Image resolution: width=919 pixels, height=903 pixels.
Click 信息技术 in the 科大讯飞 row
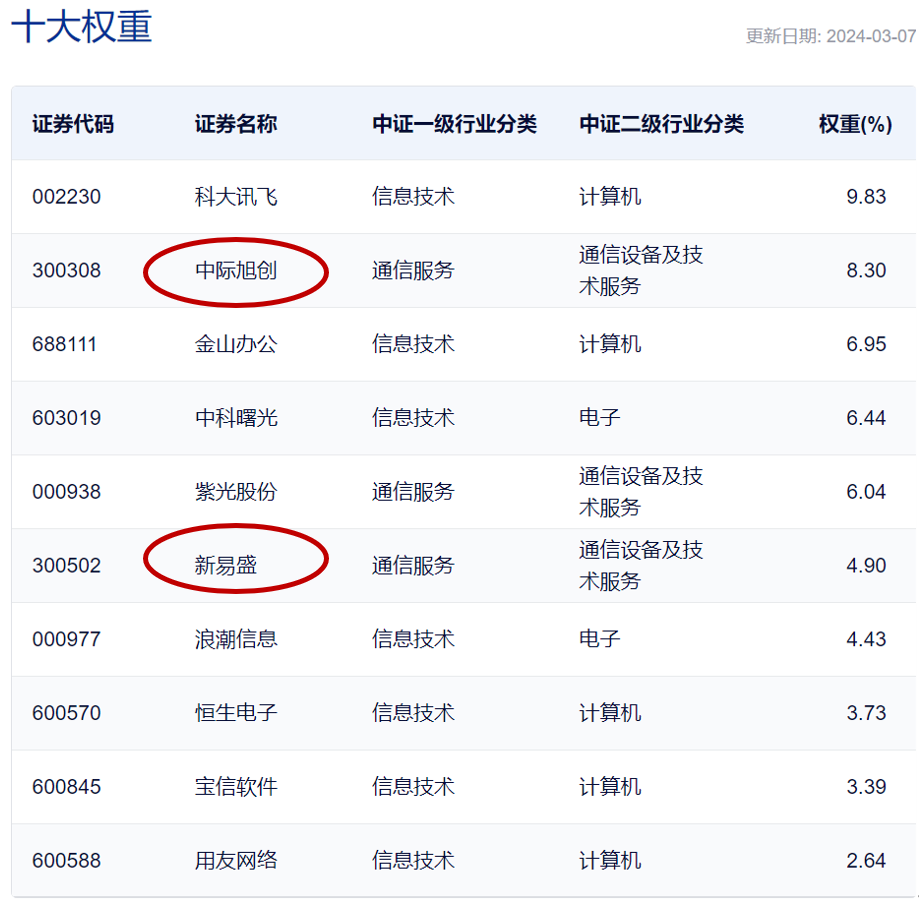click(413, 197)
